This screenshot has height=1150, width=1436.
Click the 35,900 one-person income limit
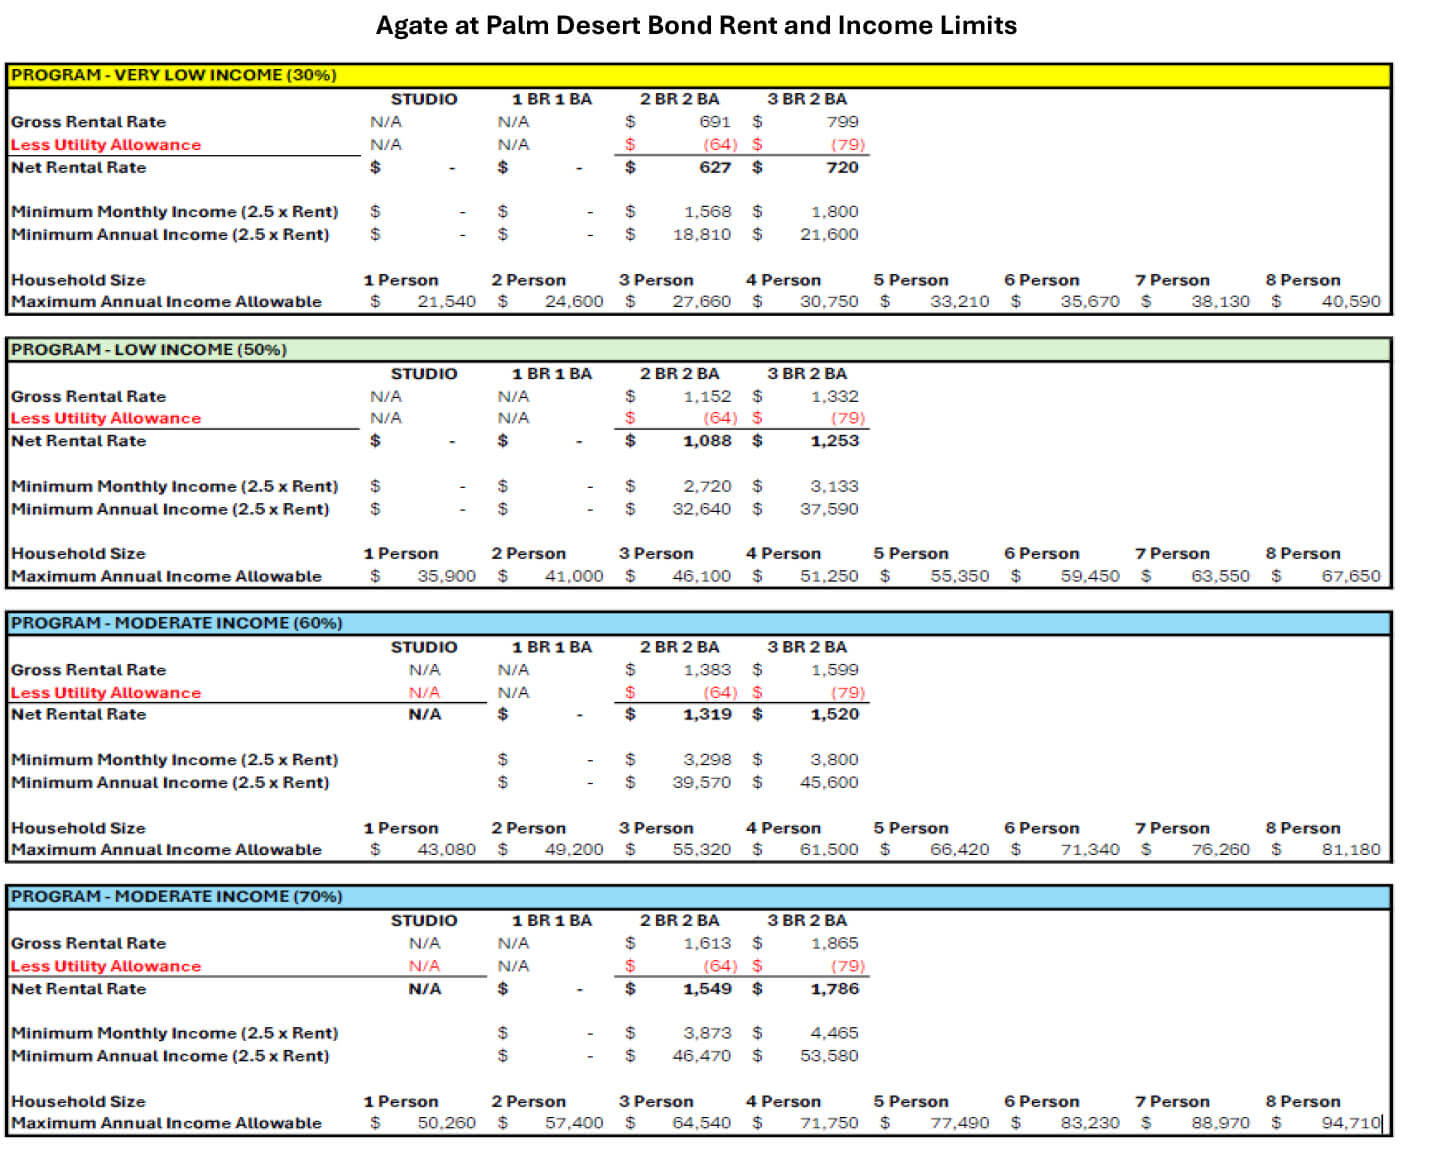(x=446, y=577)
